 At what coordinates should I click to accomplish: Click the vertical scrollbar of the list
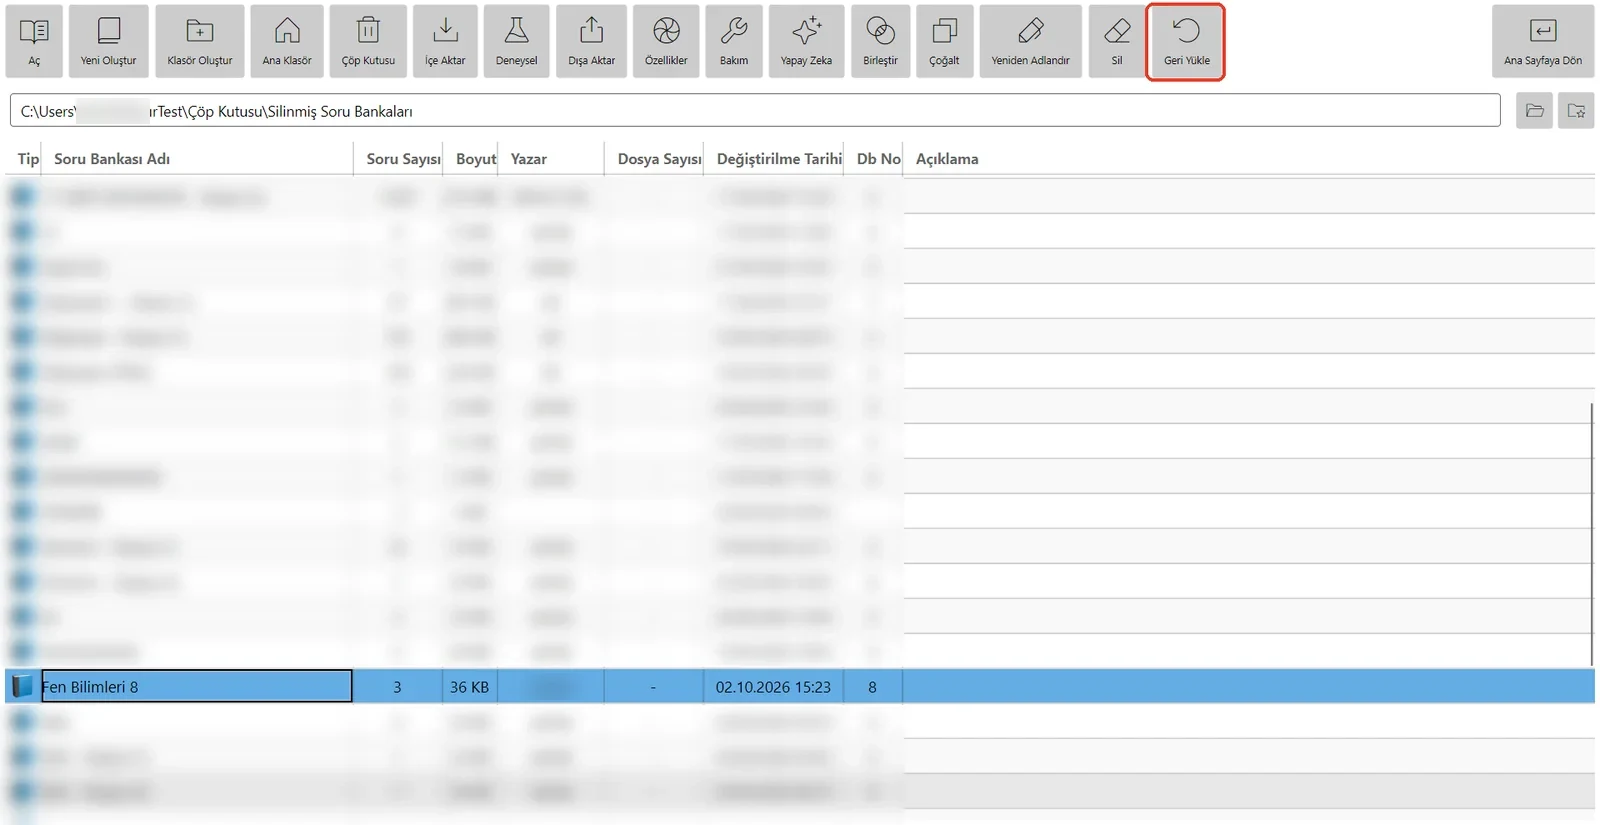(x=1591, y=534)
